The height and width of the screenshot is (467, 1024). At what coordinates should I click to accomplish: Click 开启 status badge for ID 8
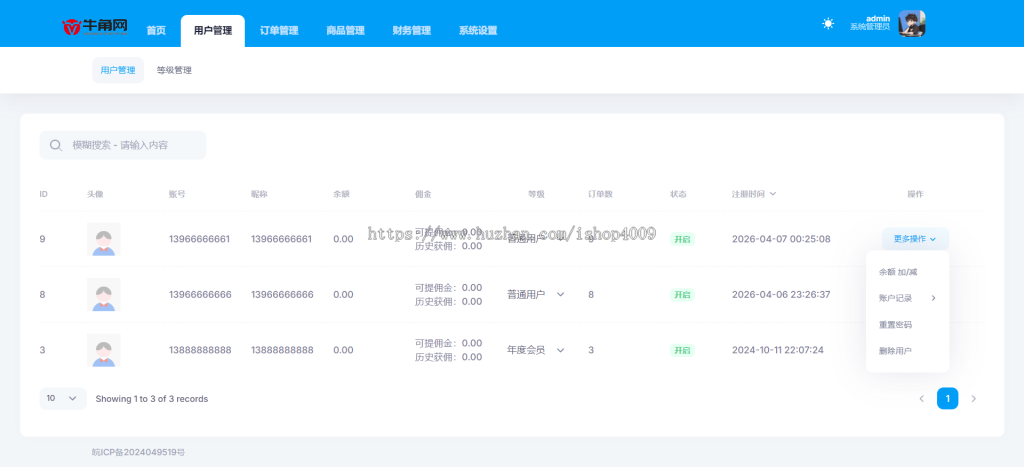682,295
